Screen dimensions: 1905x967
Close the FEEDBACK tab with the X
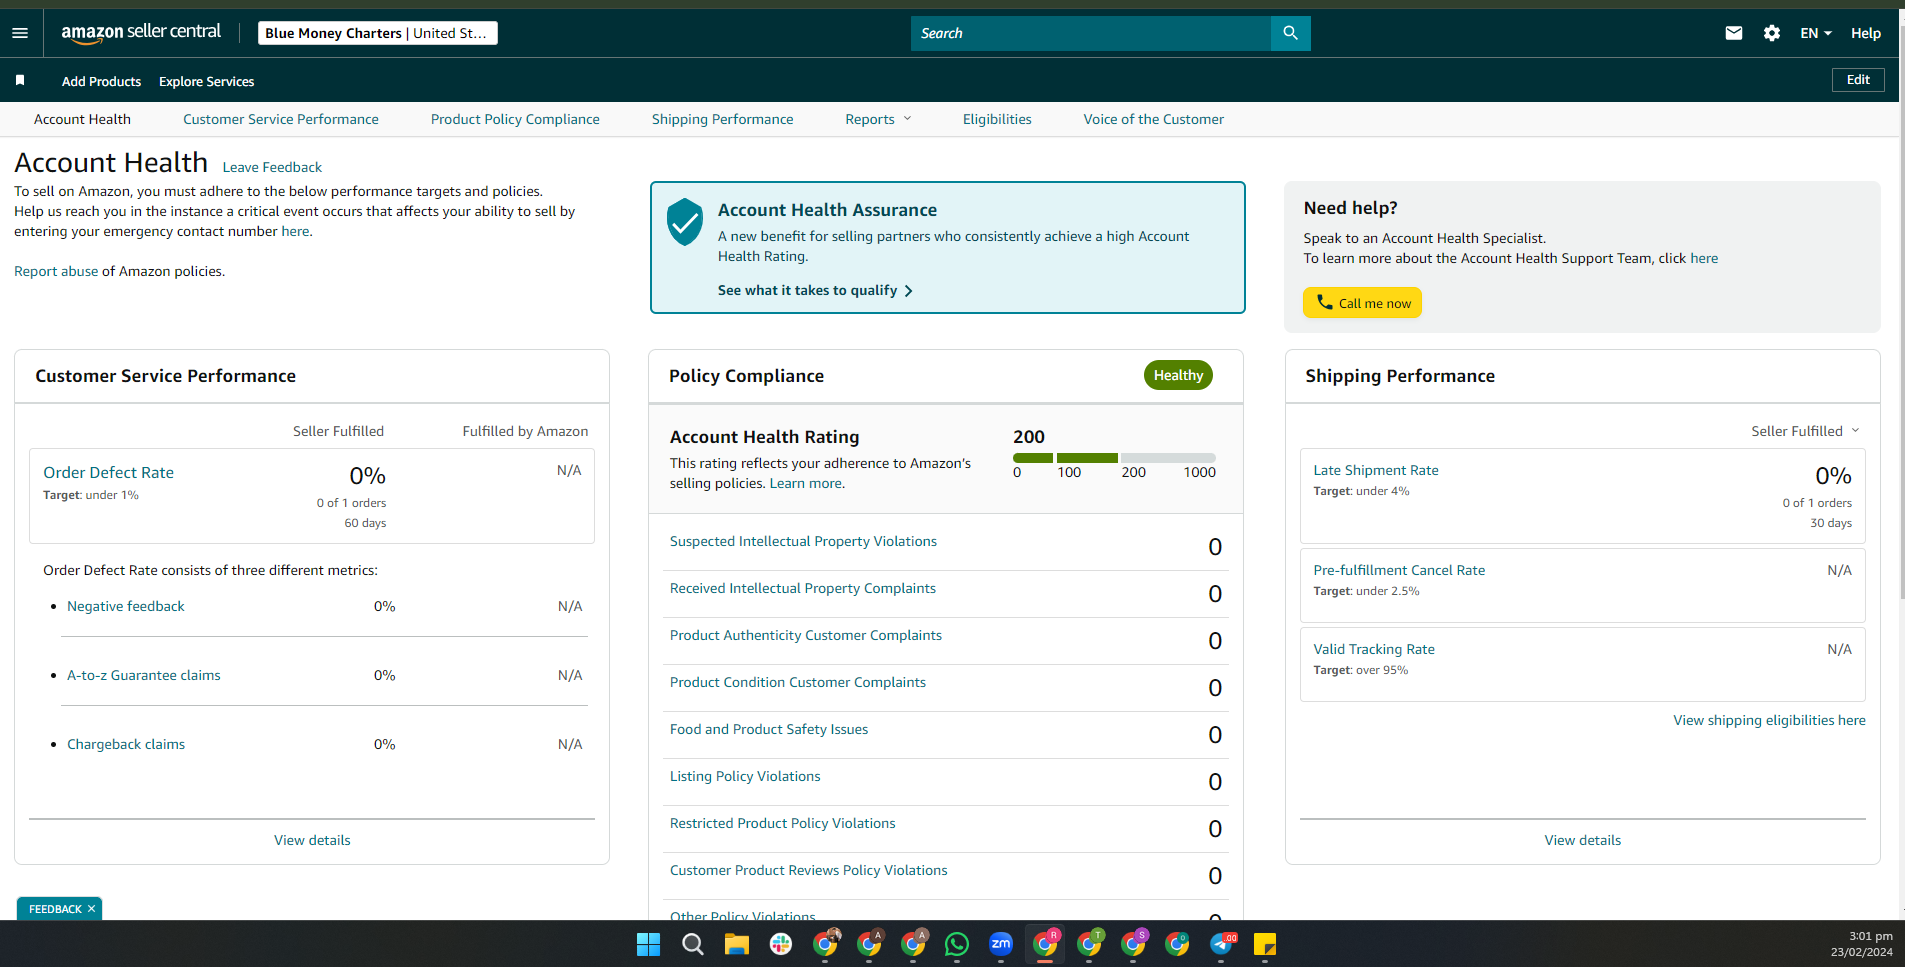coord(91,909)
